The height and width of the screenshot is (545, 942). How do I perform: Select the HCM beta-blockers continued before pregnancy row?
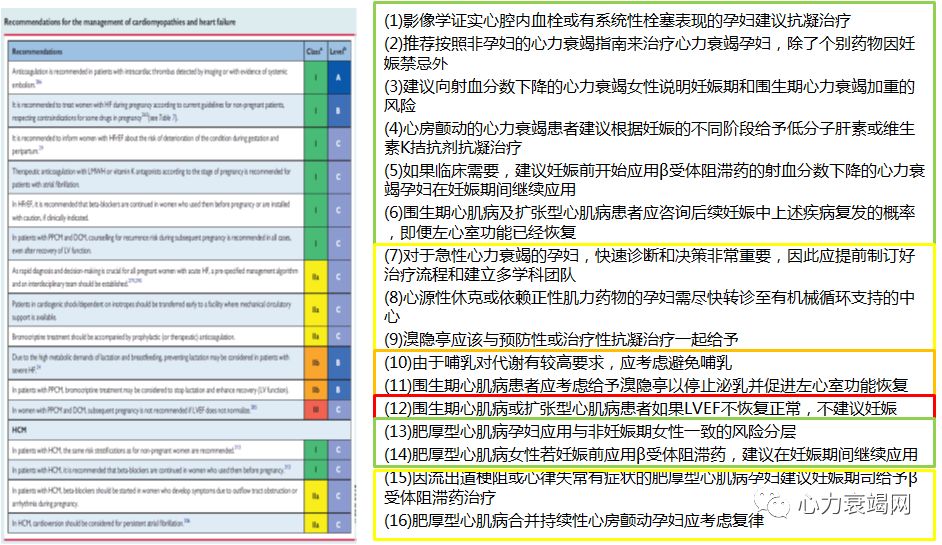179,469
